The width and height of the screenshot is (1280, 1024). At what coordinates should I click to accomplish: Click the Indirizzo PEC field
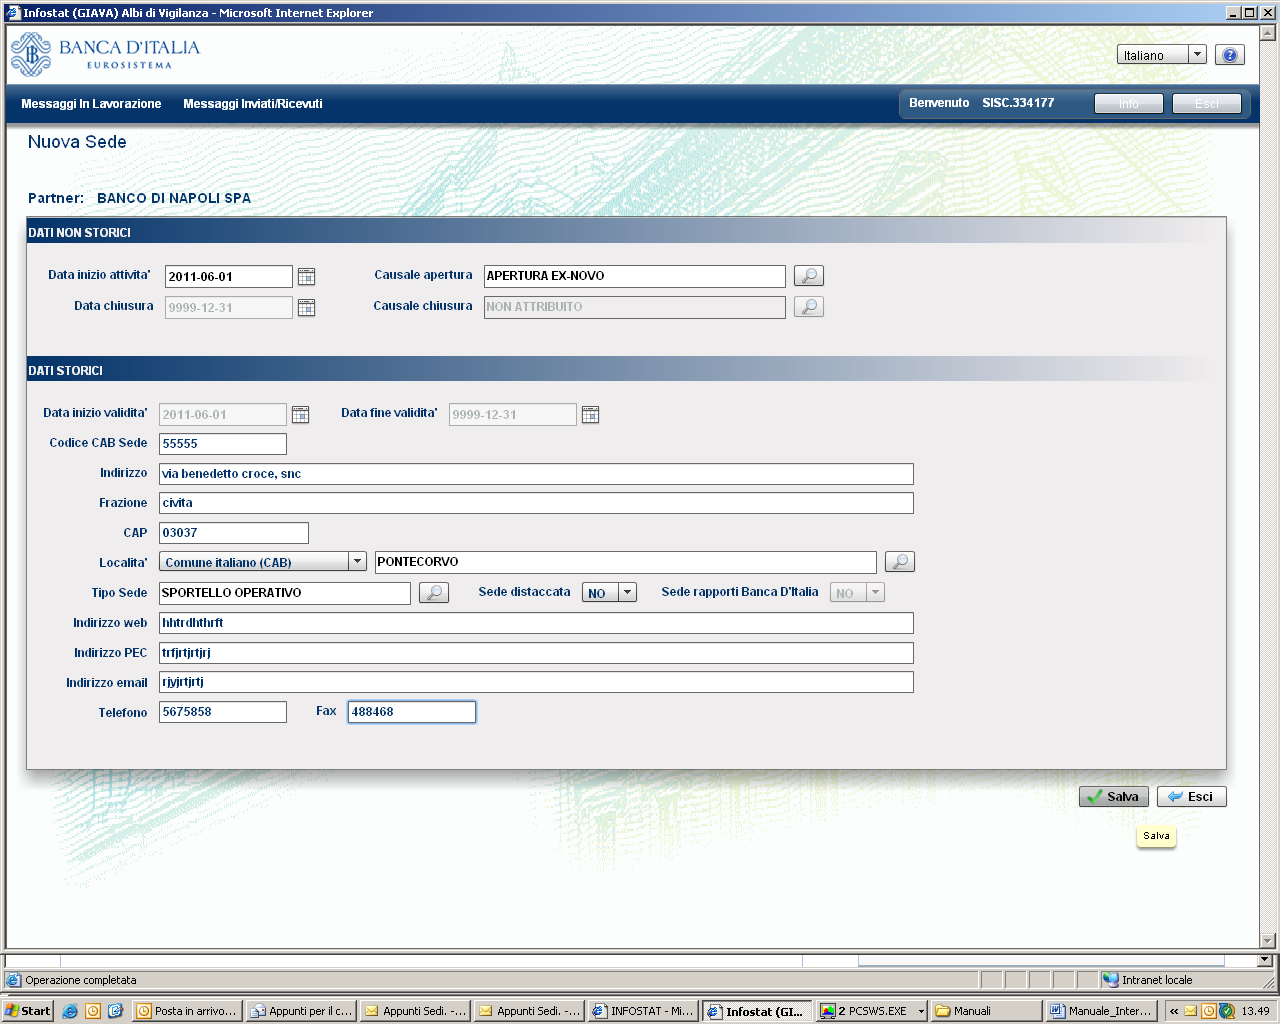536,653
